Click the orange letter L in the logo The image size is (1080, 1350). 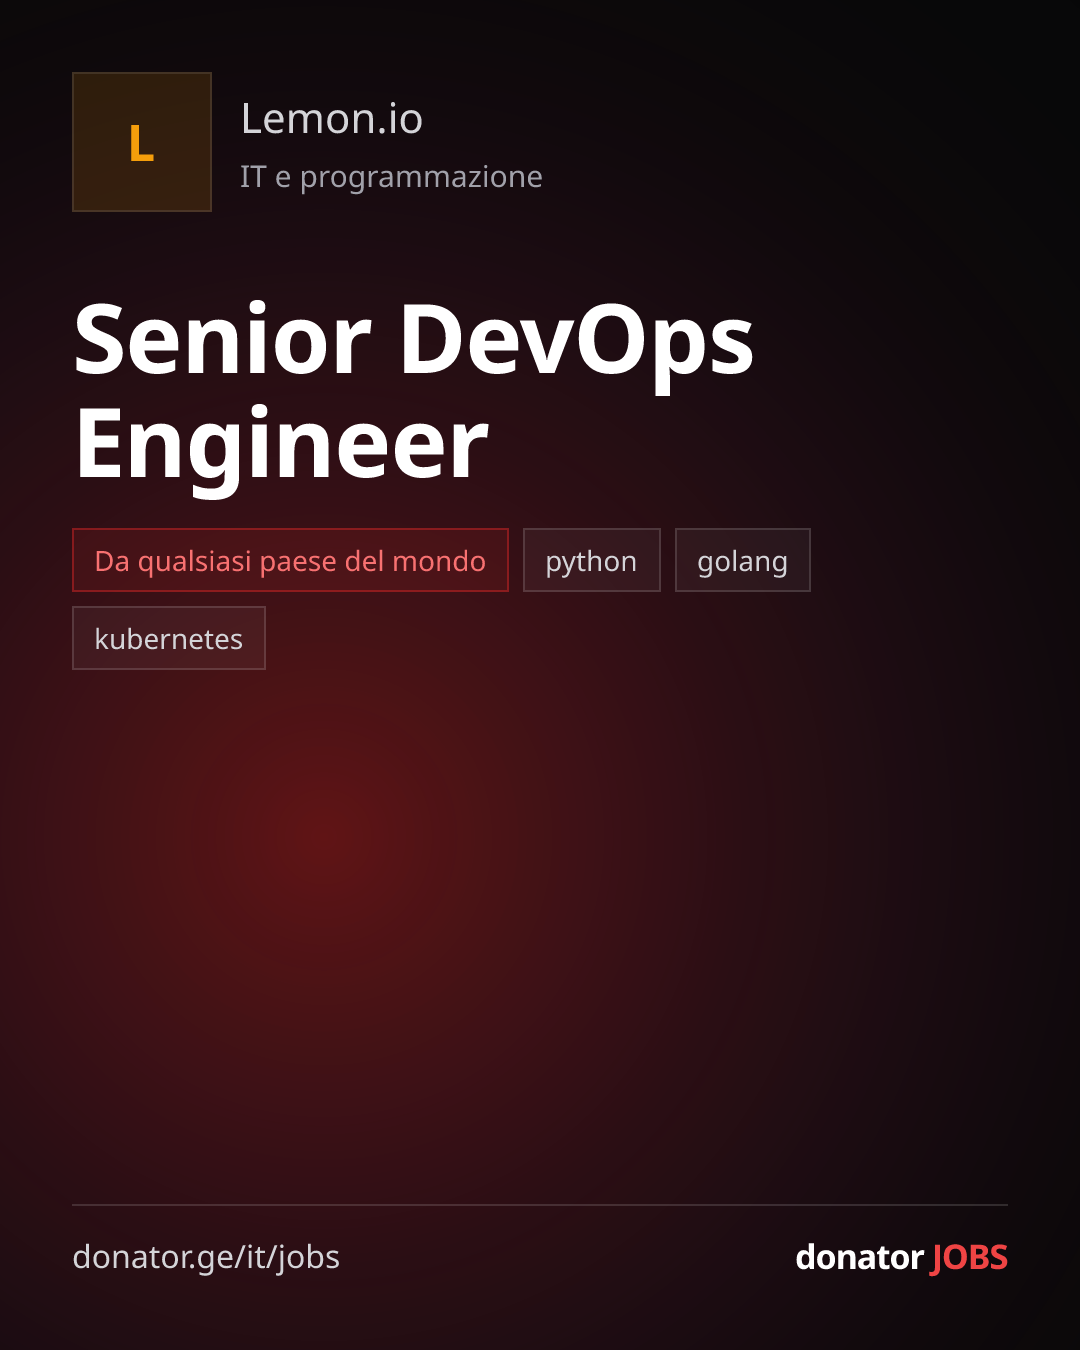coord(141,144)
